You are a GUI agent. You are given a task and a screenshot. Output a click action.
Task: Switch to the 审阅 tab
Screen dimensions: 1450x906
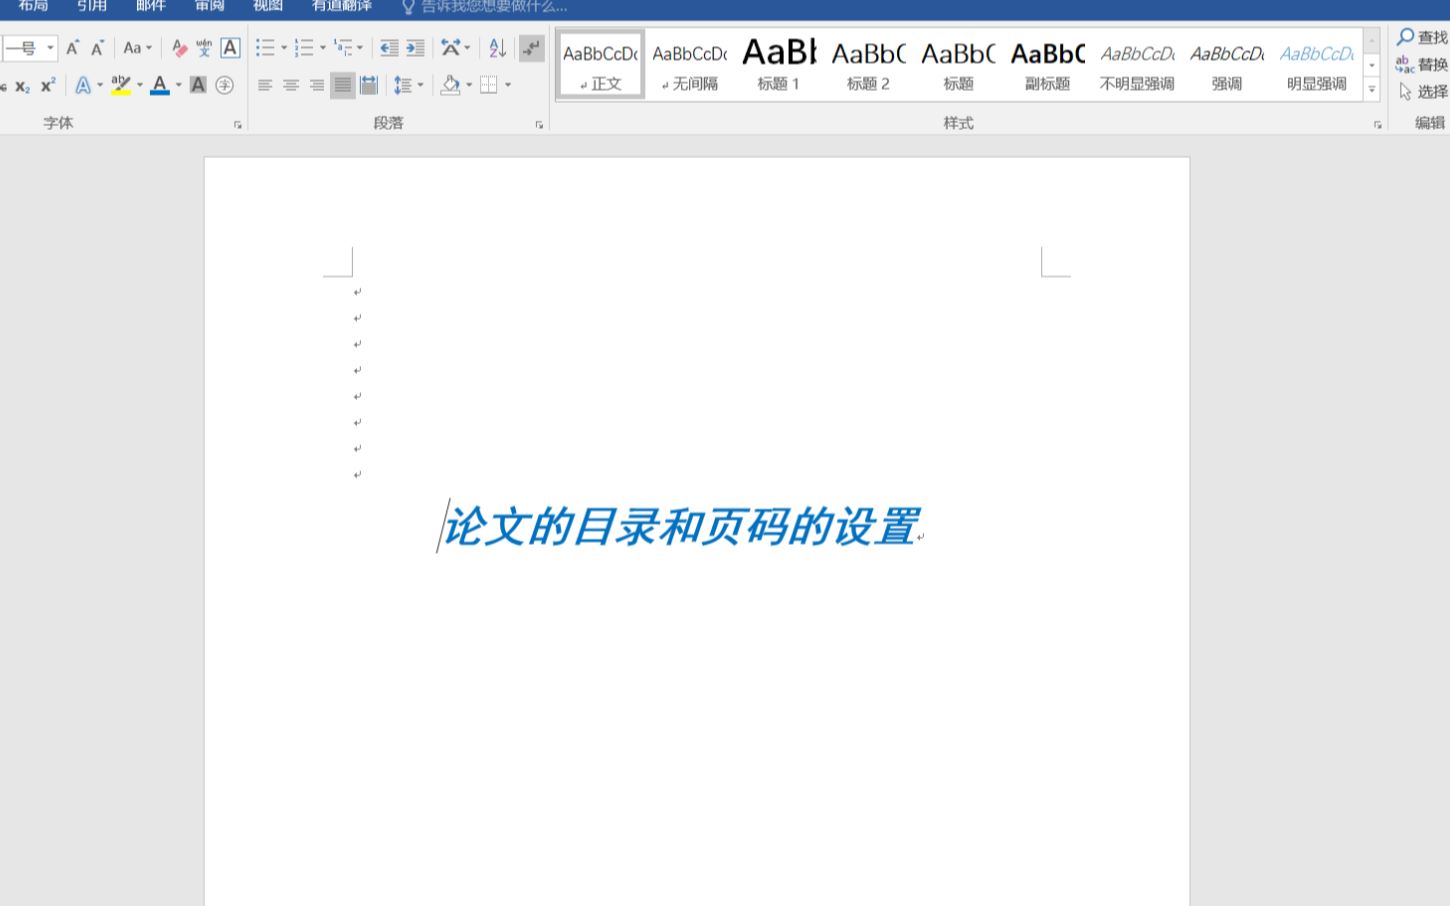(210, 6)
